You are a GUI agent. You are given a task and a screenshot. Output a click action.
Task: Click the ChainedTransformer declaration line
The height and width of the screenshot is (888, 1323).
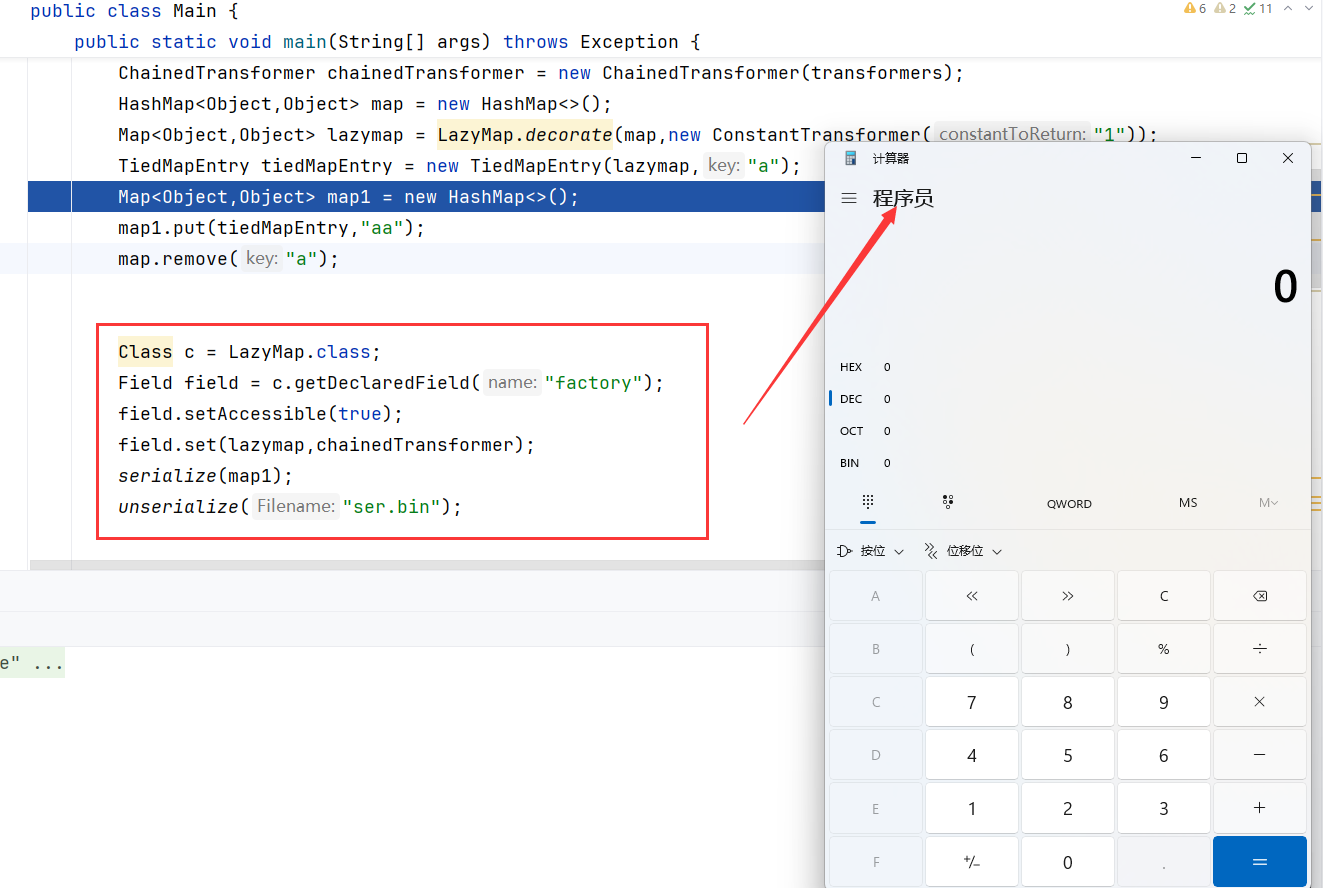coord(541,73)
